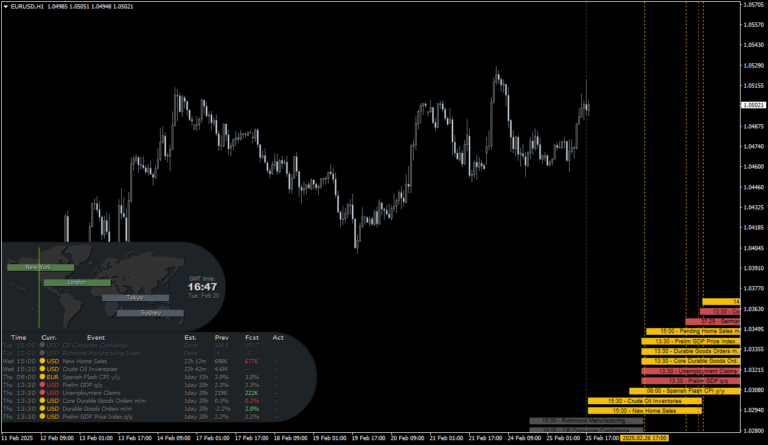Select the Sydney session bar on world map
The image size is (768, 445).
tap(151, 313)
